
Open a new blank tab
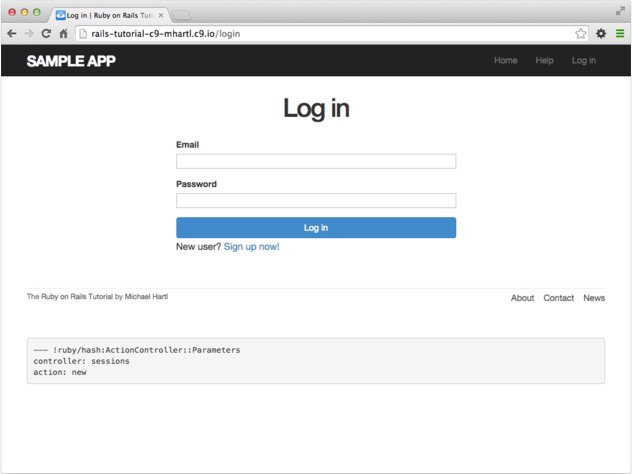(182, 16)
